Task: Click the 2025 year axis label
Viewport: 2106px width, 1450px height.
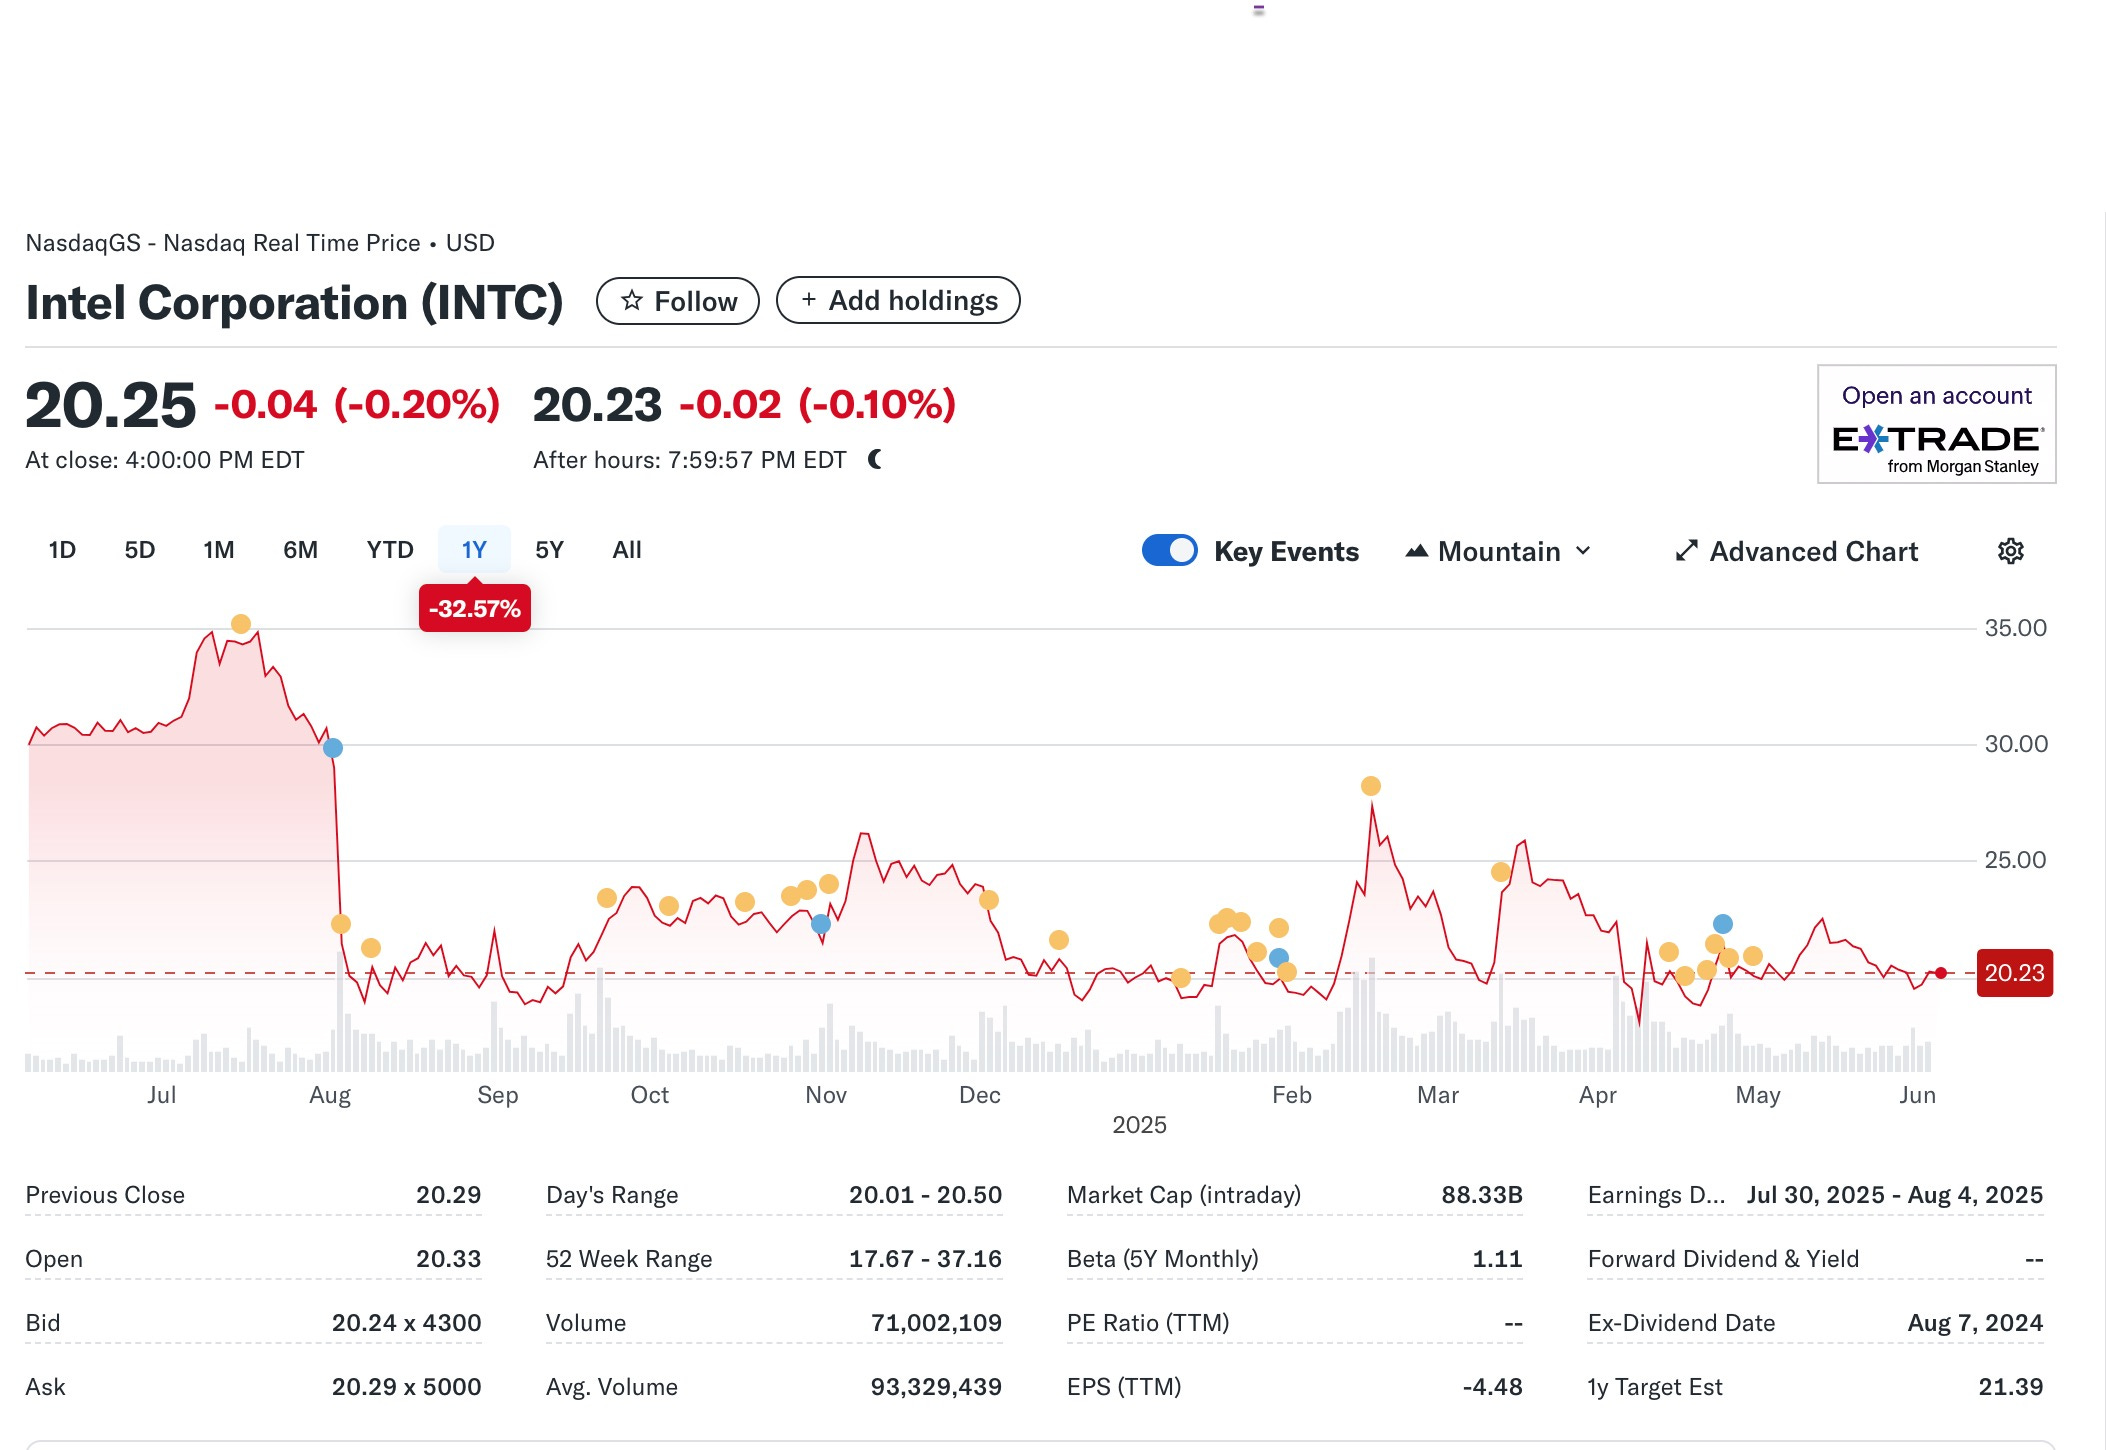Action: tap(1139, 1125)
